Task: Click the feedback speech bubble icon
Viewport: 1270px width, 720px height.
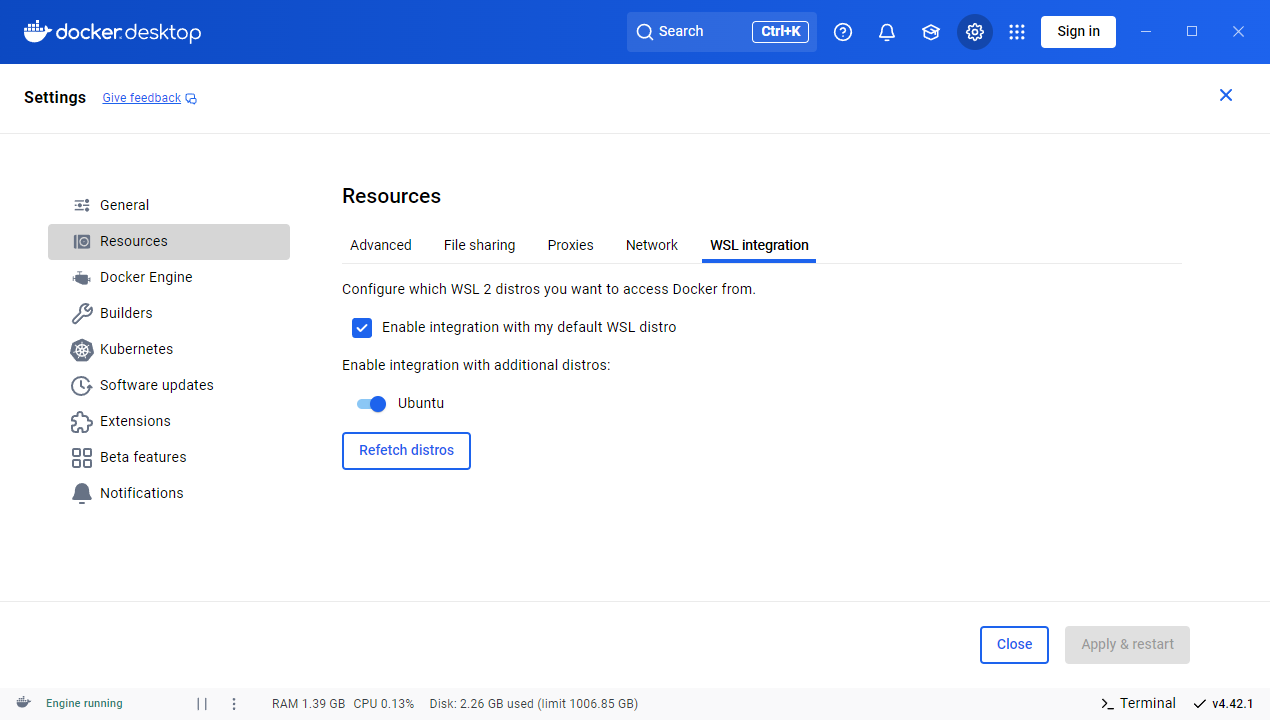Action: coord(191,98)
